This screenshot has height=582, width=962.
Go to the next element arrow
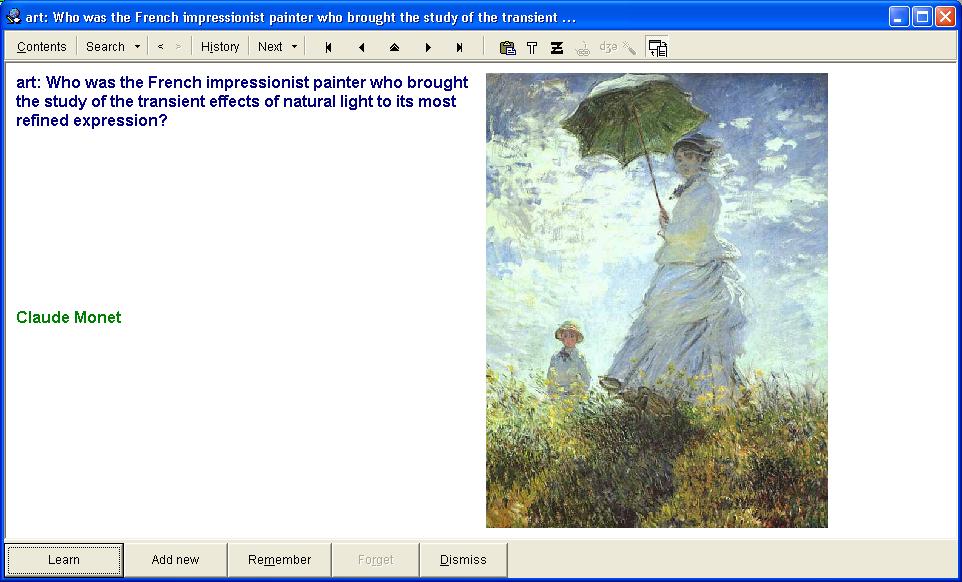(x=428, y=47)
